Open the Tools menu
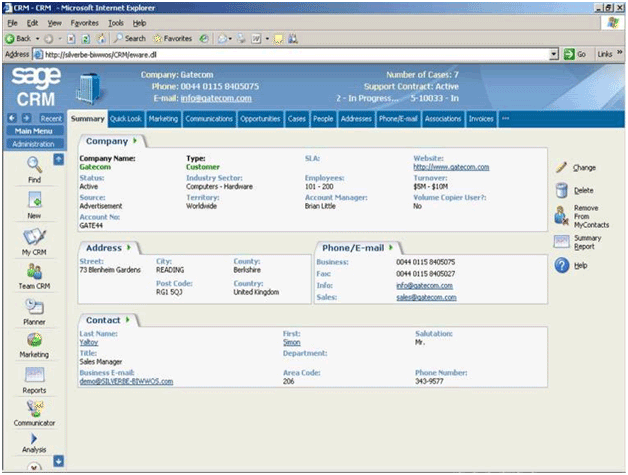628x475 pixels. (x=116, y=23)
